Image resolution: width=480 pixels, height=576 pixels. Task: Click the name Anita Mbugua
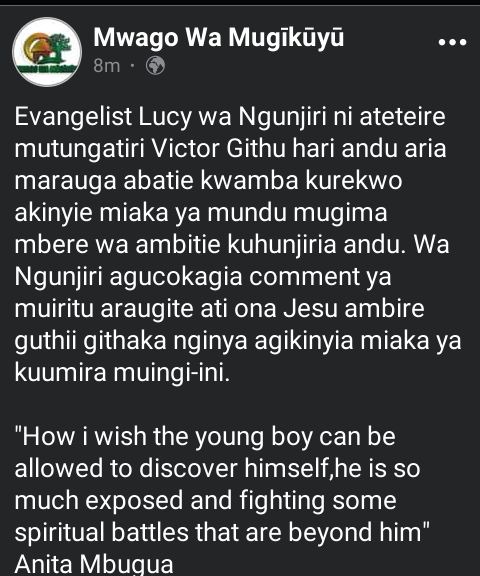[x=94, y=564]
